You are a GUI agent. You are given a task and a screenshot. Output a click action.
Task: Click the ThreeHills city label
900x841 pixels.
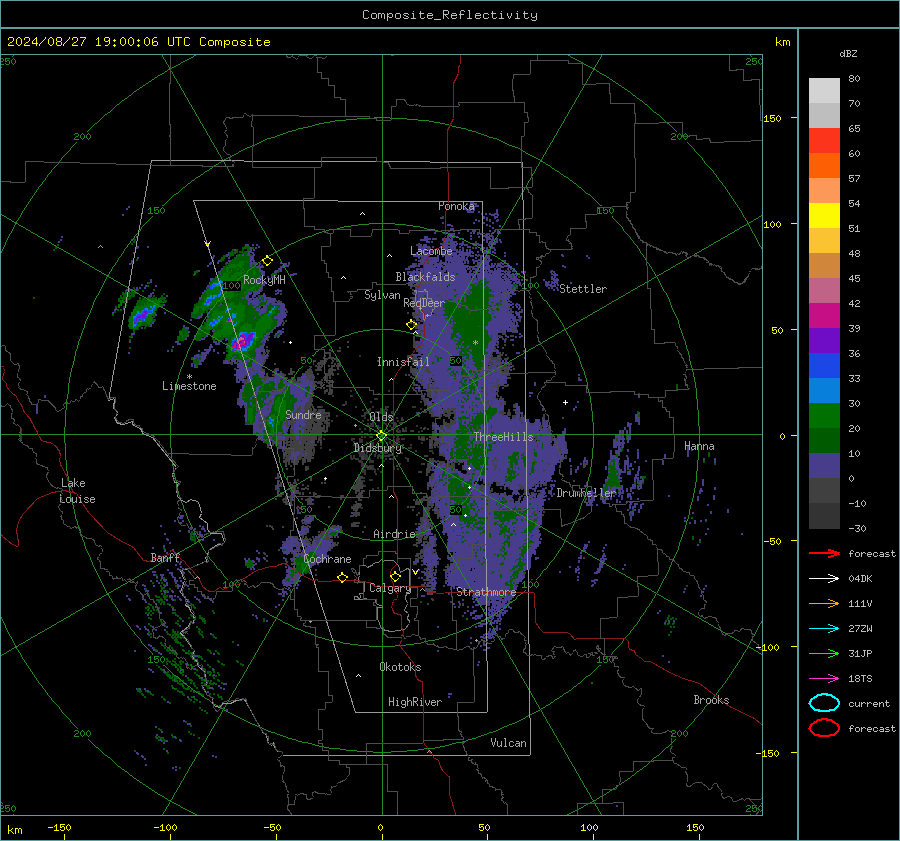click(503, 437)
